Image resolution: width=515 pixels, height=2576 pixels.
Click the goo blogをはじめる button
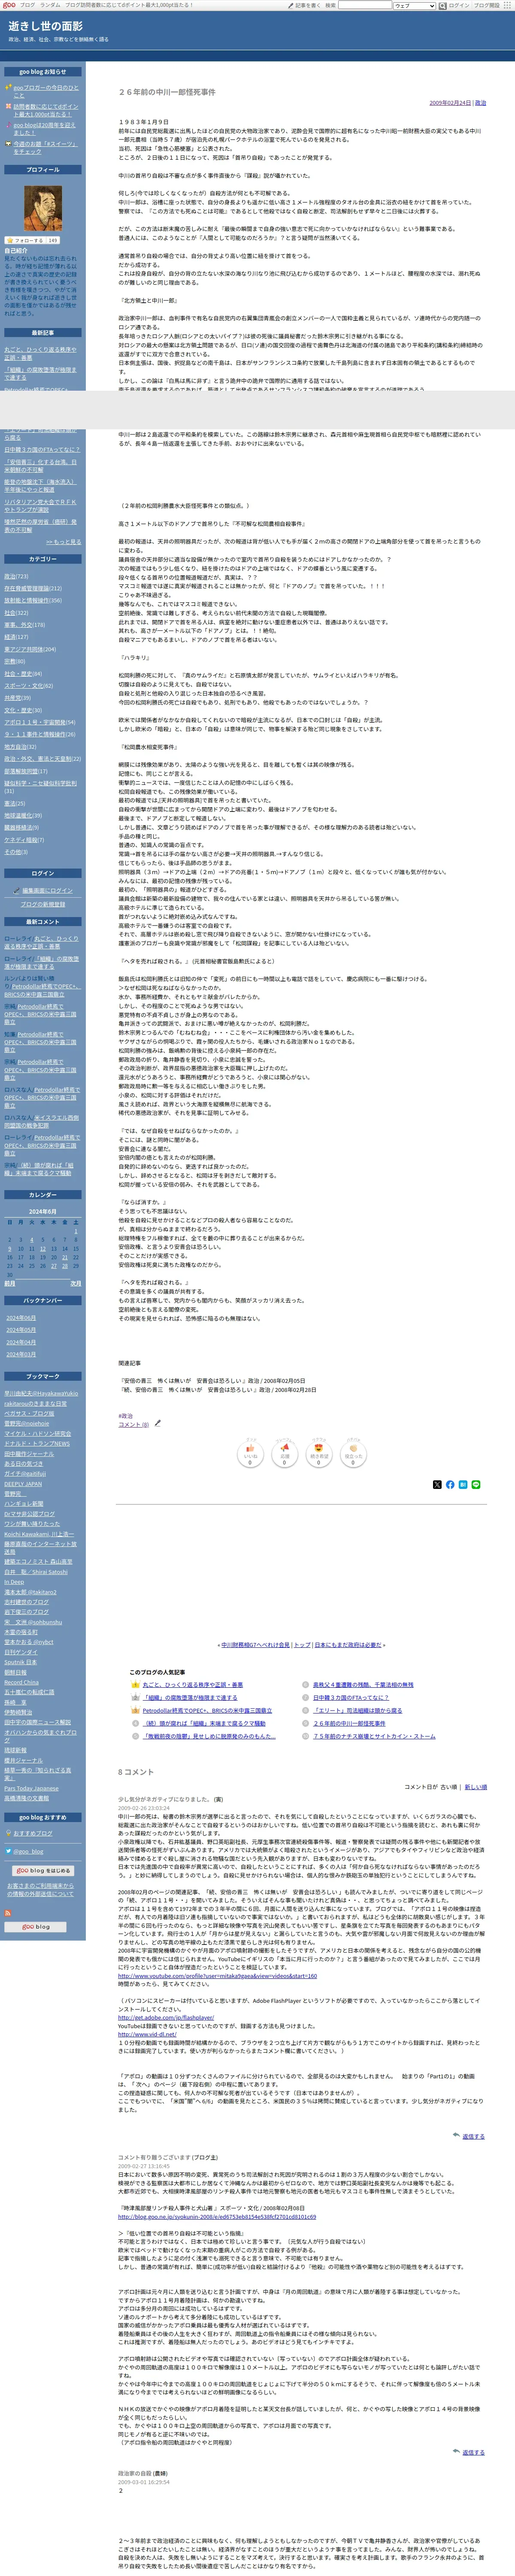pos(43,1870)
